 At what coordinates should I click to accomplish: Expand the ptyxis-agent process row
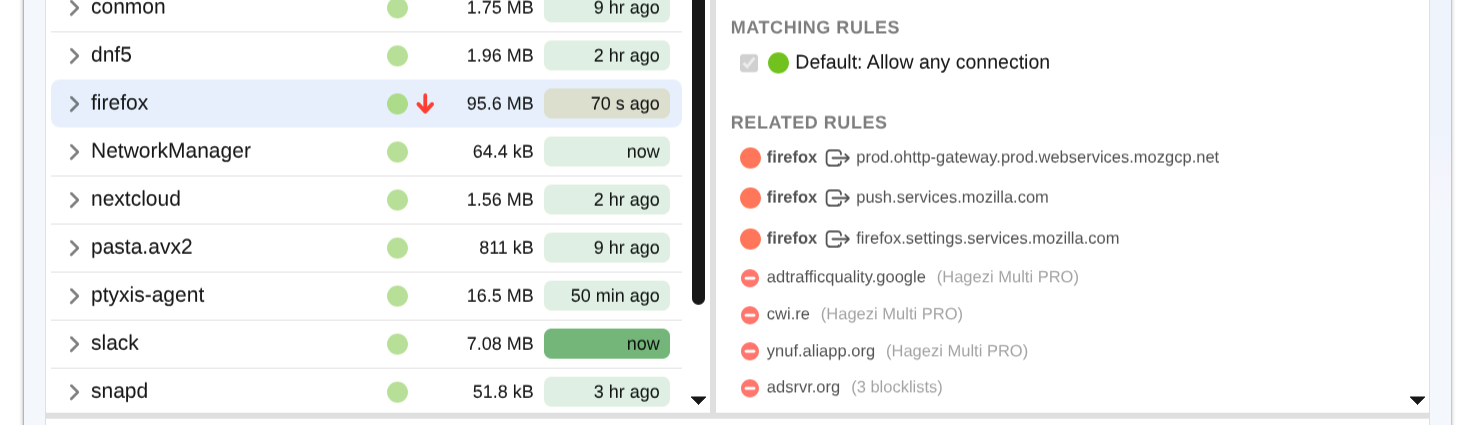pyautogui.click(x=73, y=296)
